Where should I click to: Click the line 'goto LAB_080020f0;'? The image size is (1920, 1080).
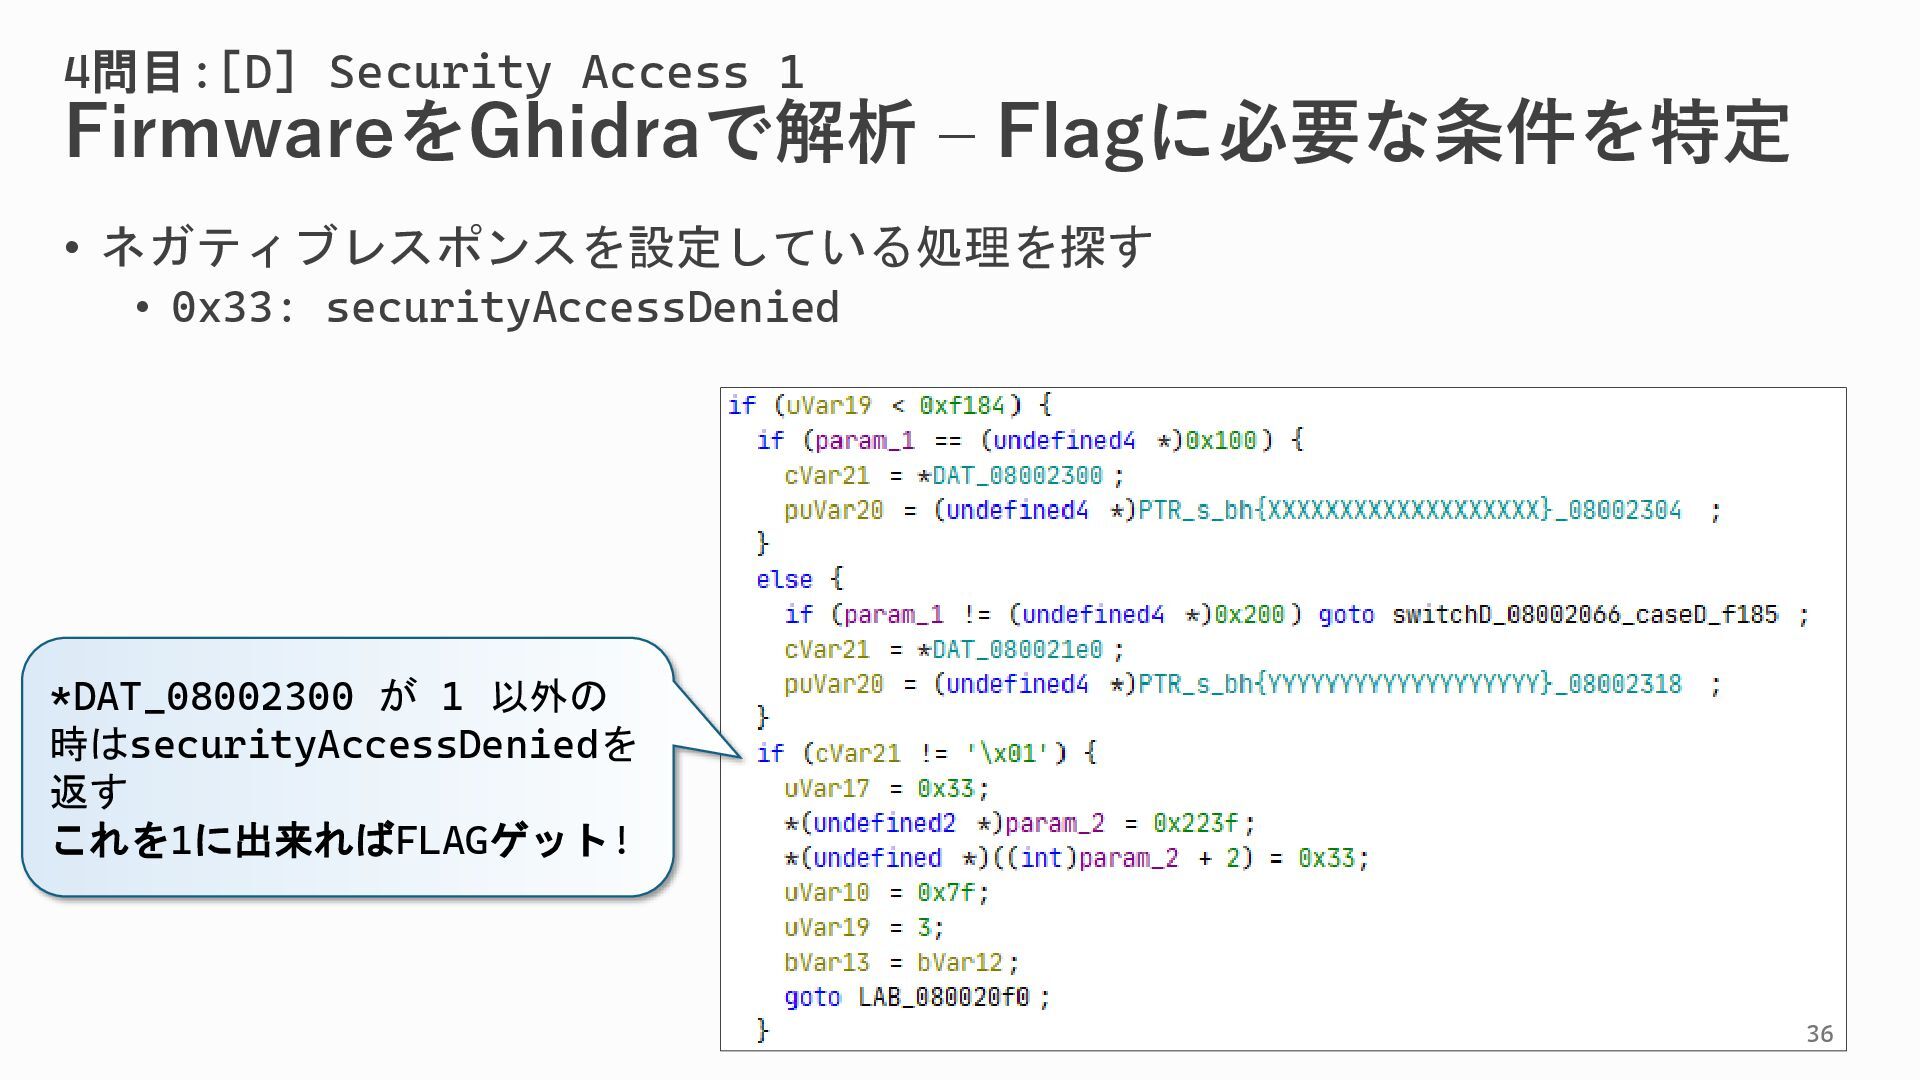pos(917,997)
